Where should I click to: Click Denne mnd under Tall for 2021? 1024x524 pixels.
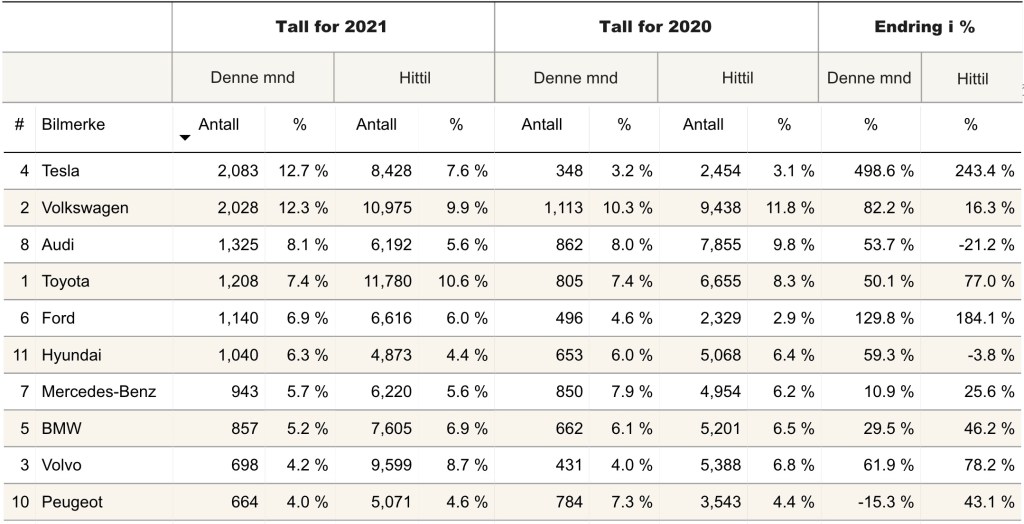point(252,78)
